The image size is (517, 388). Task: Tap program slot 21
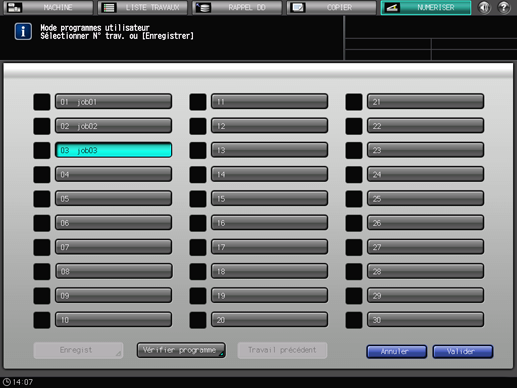pyautogui.click(x=425, y=102)
